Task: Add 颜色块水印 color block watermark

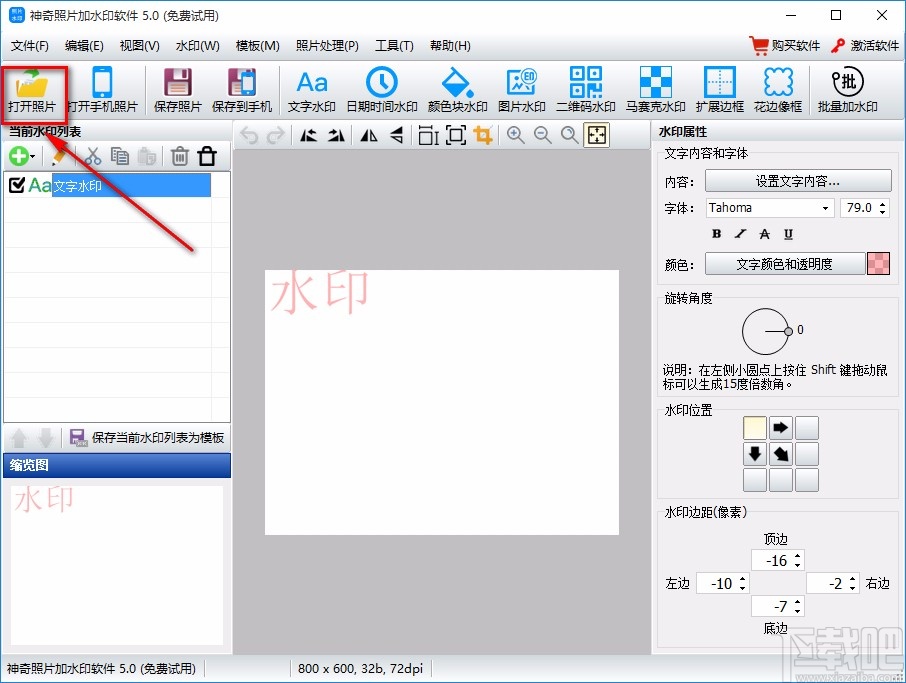Action: (x=457, y=90)
